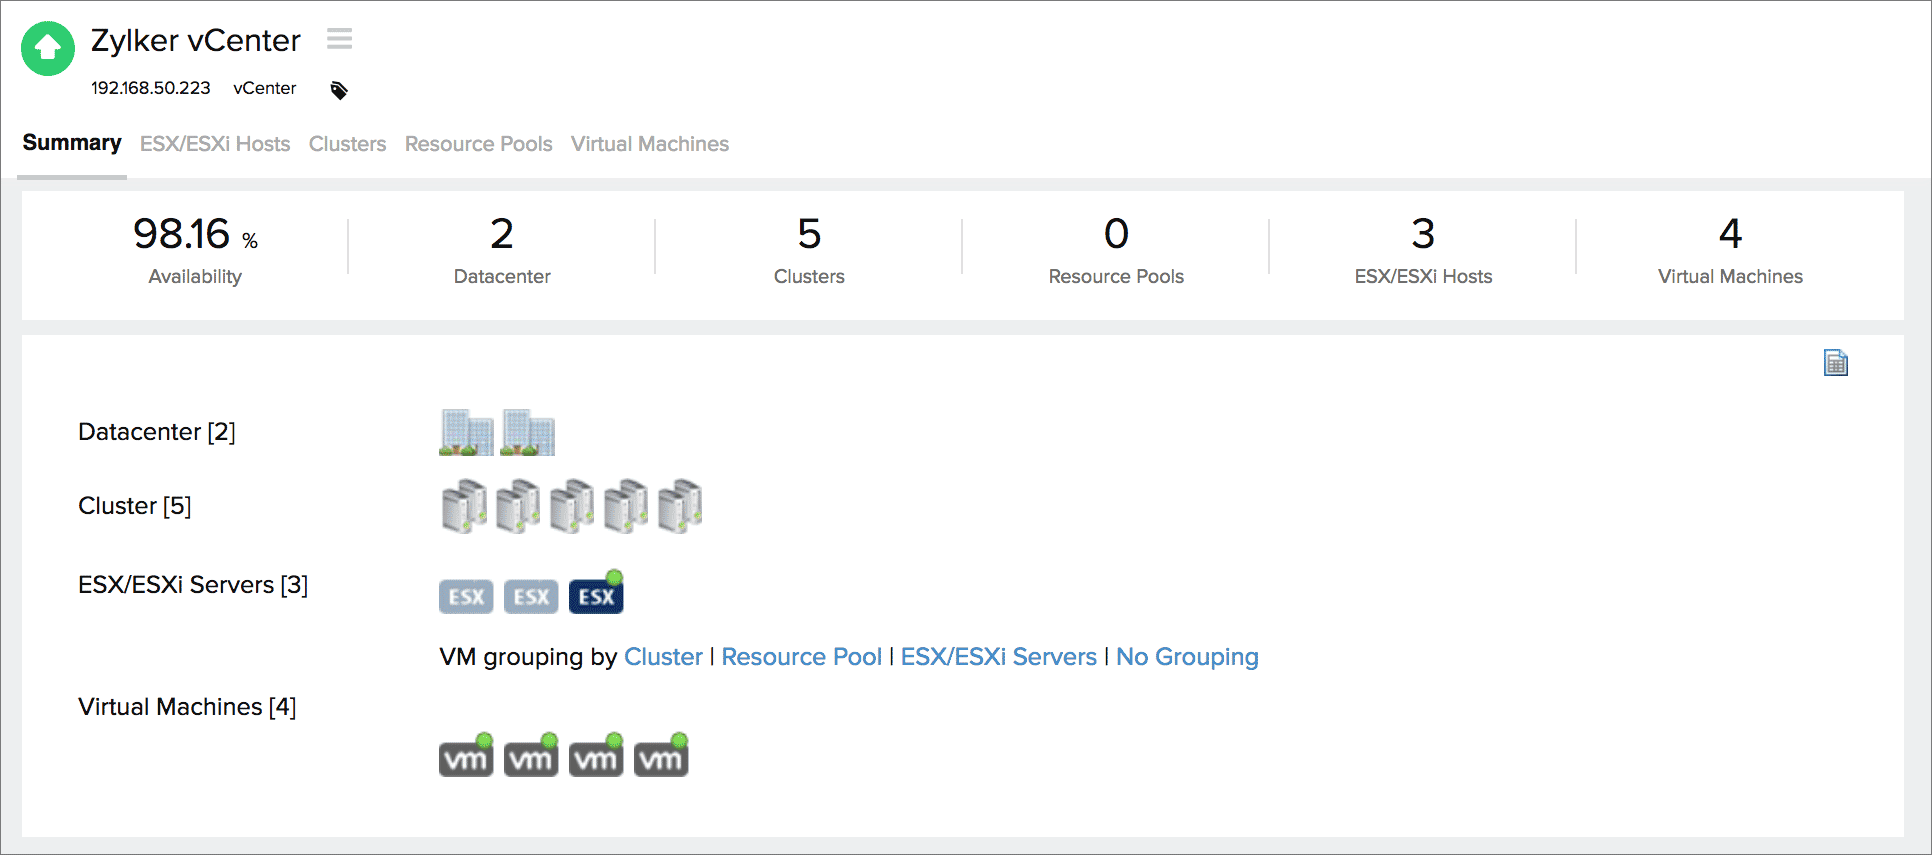Open the hamburger menu next to Zylker vCenter
1932x855 pixels.
(x=340, y=39)
